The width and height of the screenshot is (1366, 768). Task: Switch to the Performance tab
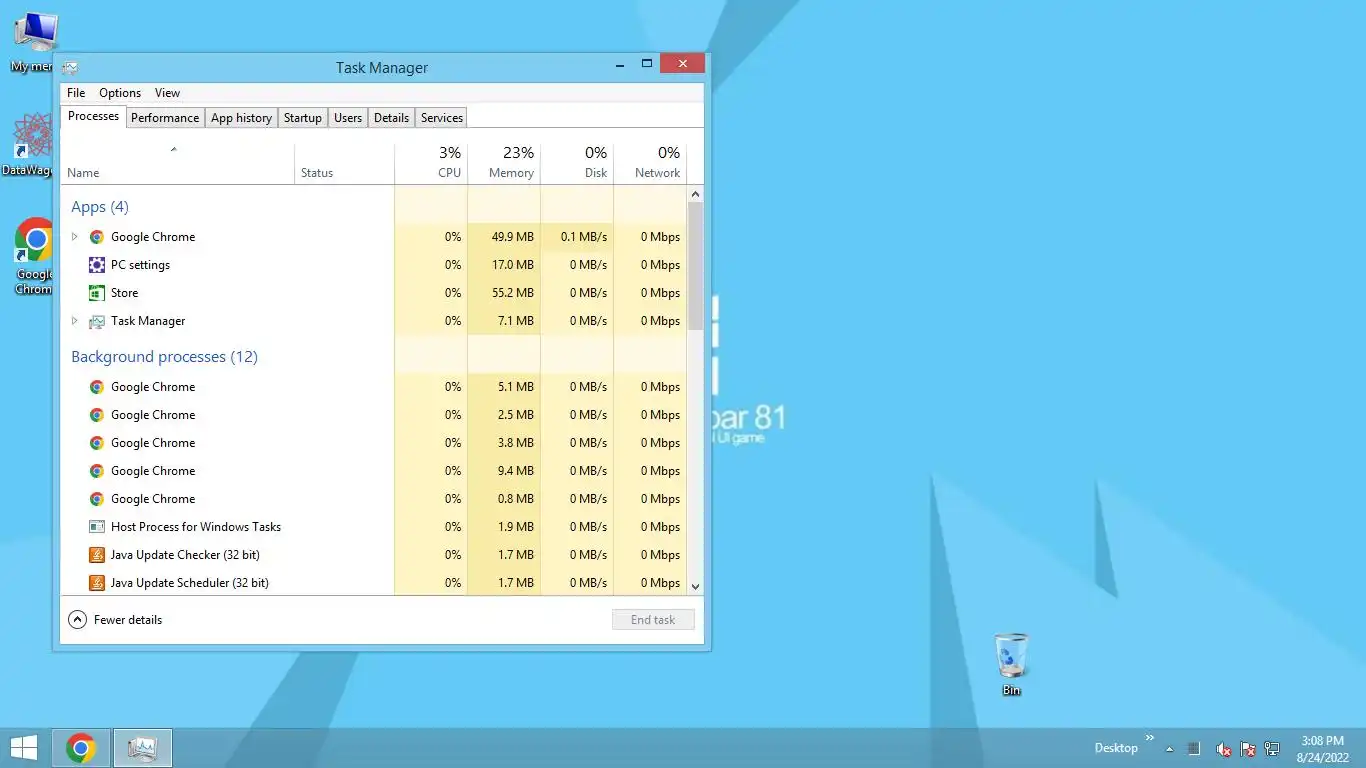pyautogui.click(x=165, y=118)
